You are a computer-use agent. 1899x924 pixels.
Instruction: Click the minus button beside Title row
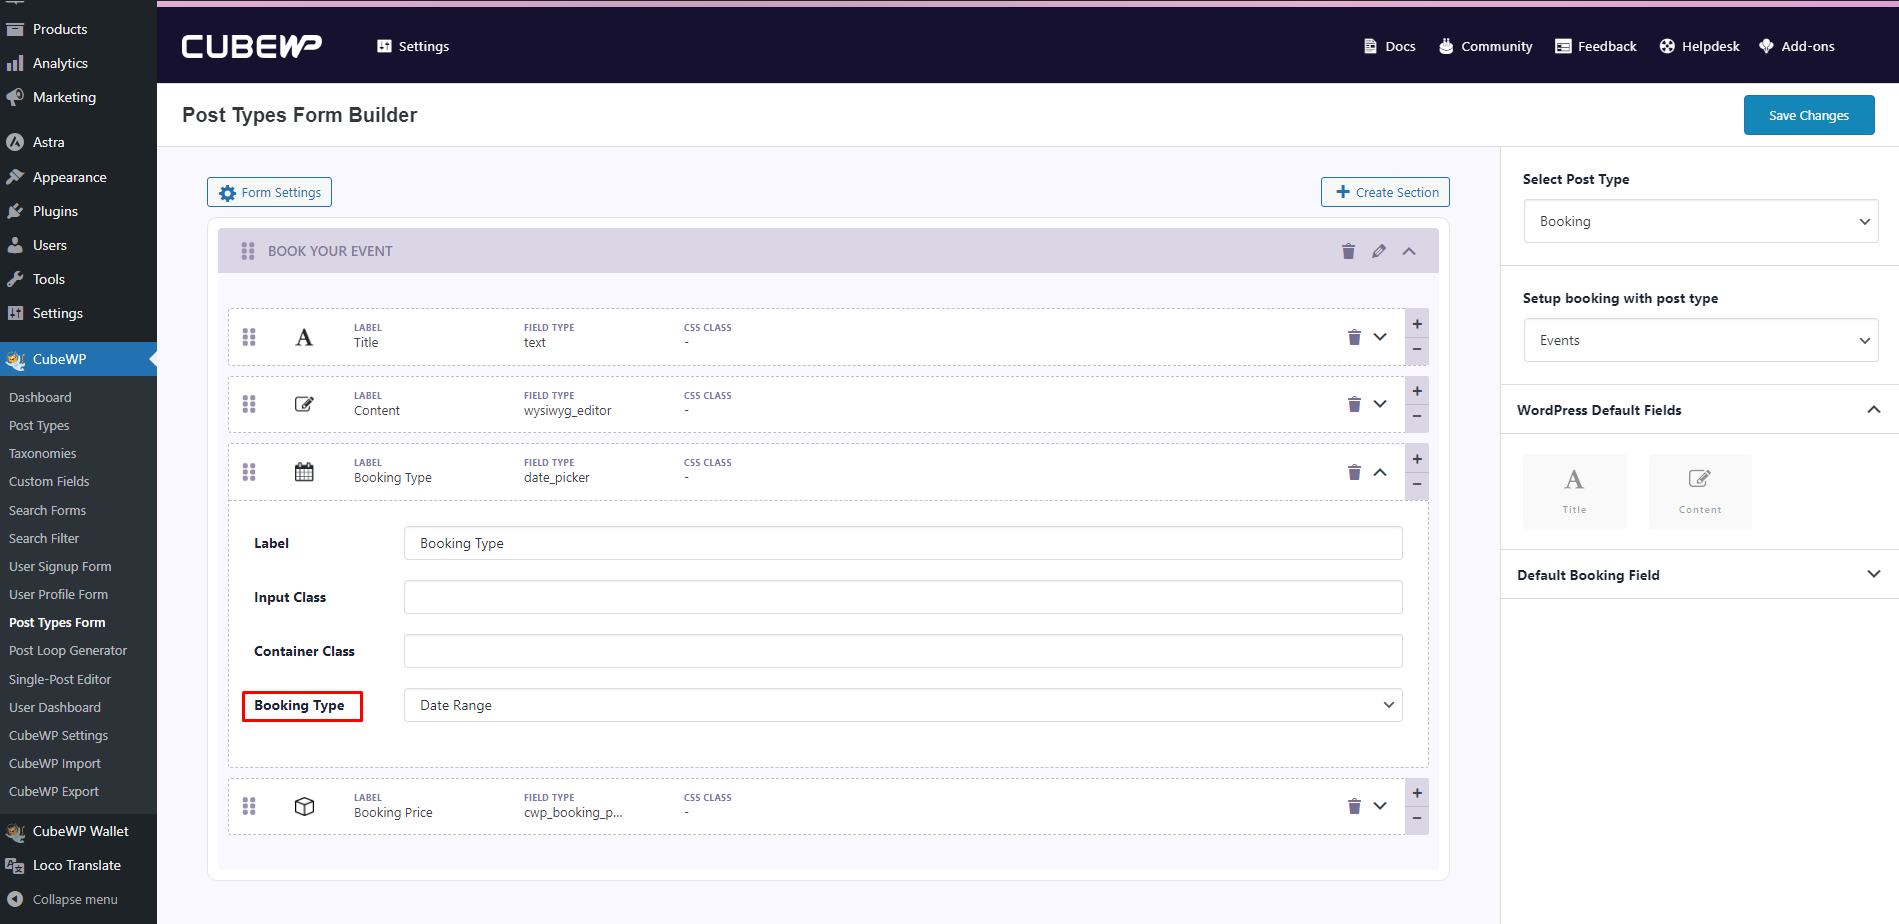pyautogui.click(x=1417, y=350)
